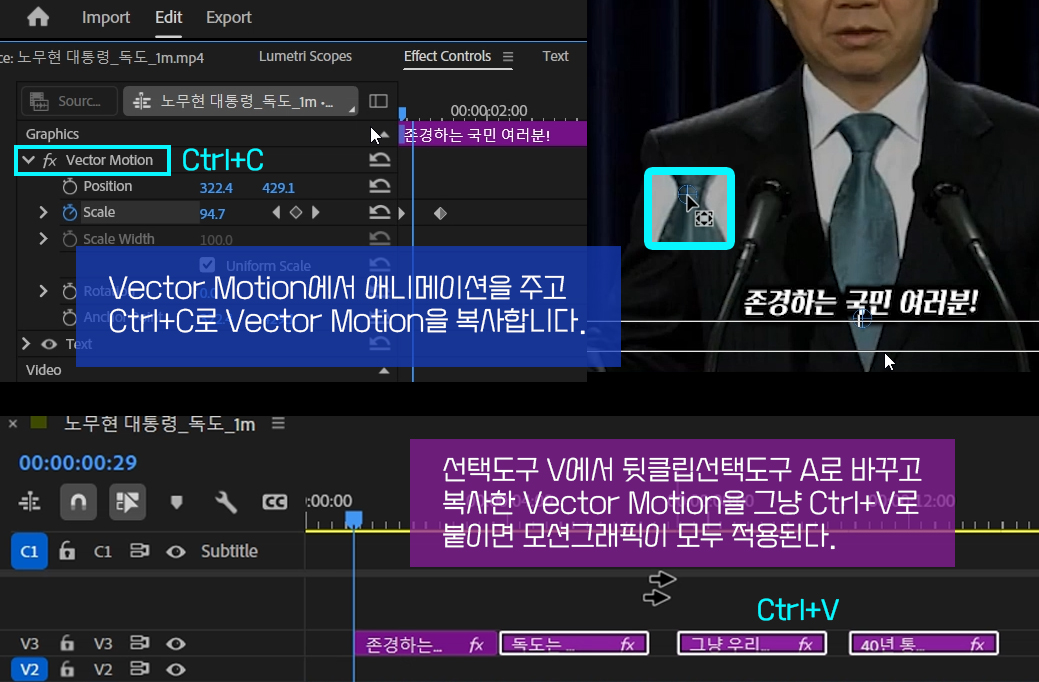
Task: Open caption track options CC icon
Action: [274, 502]
